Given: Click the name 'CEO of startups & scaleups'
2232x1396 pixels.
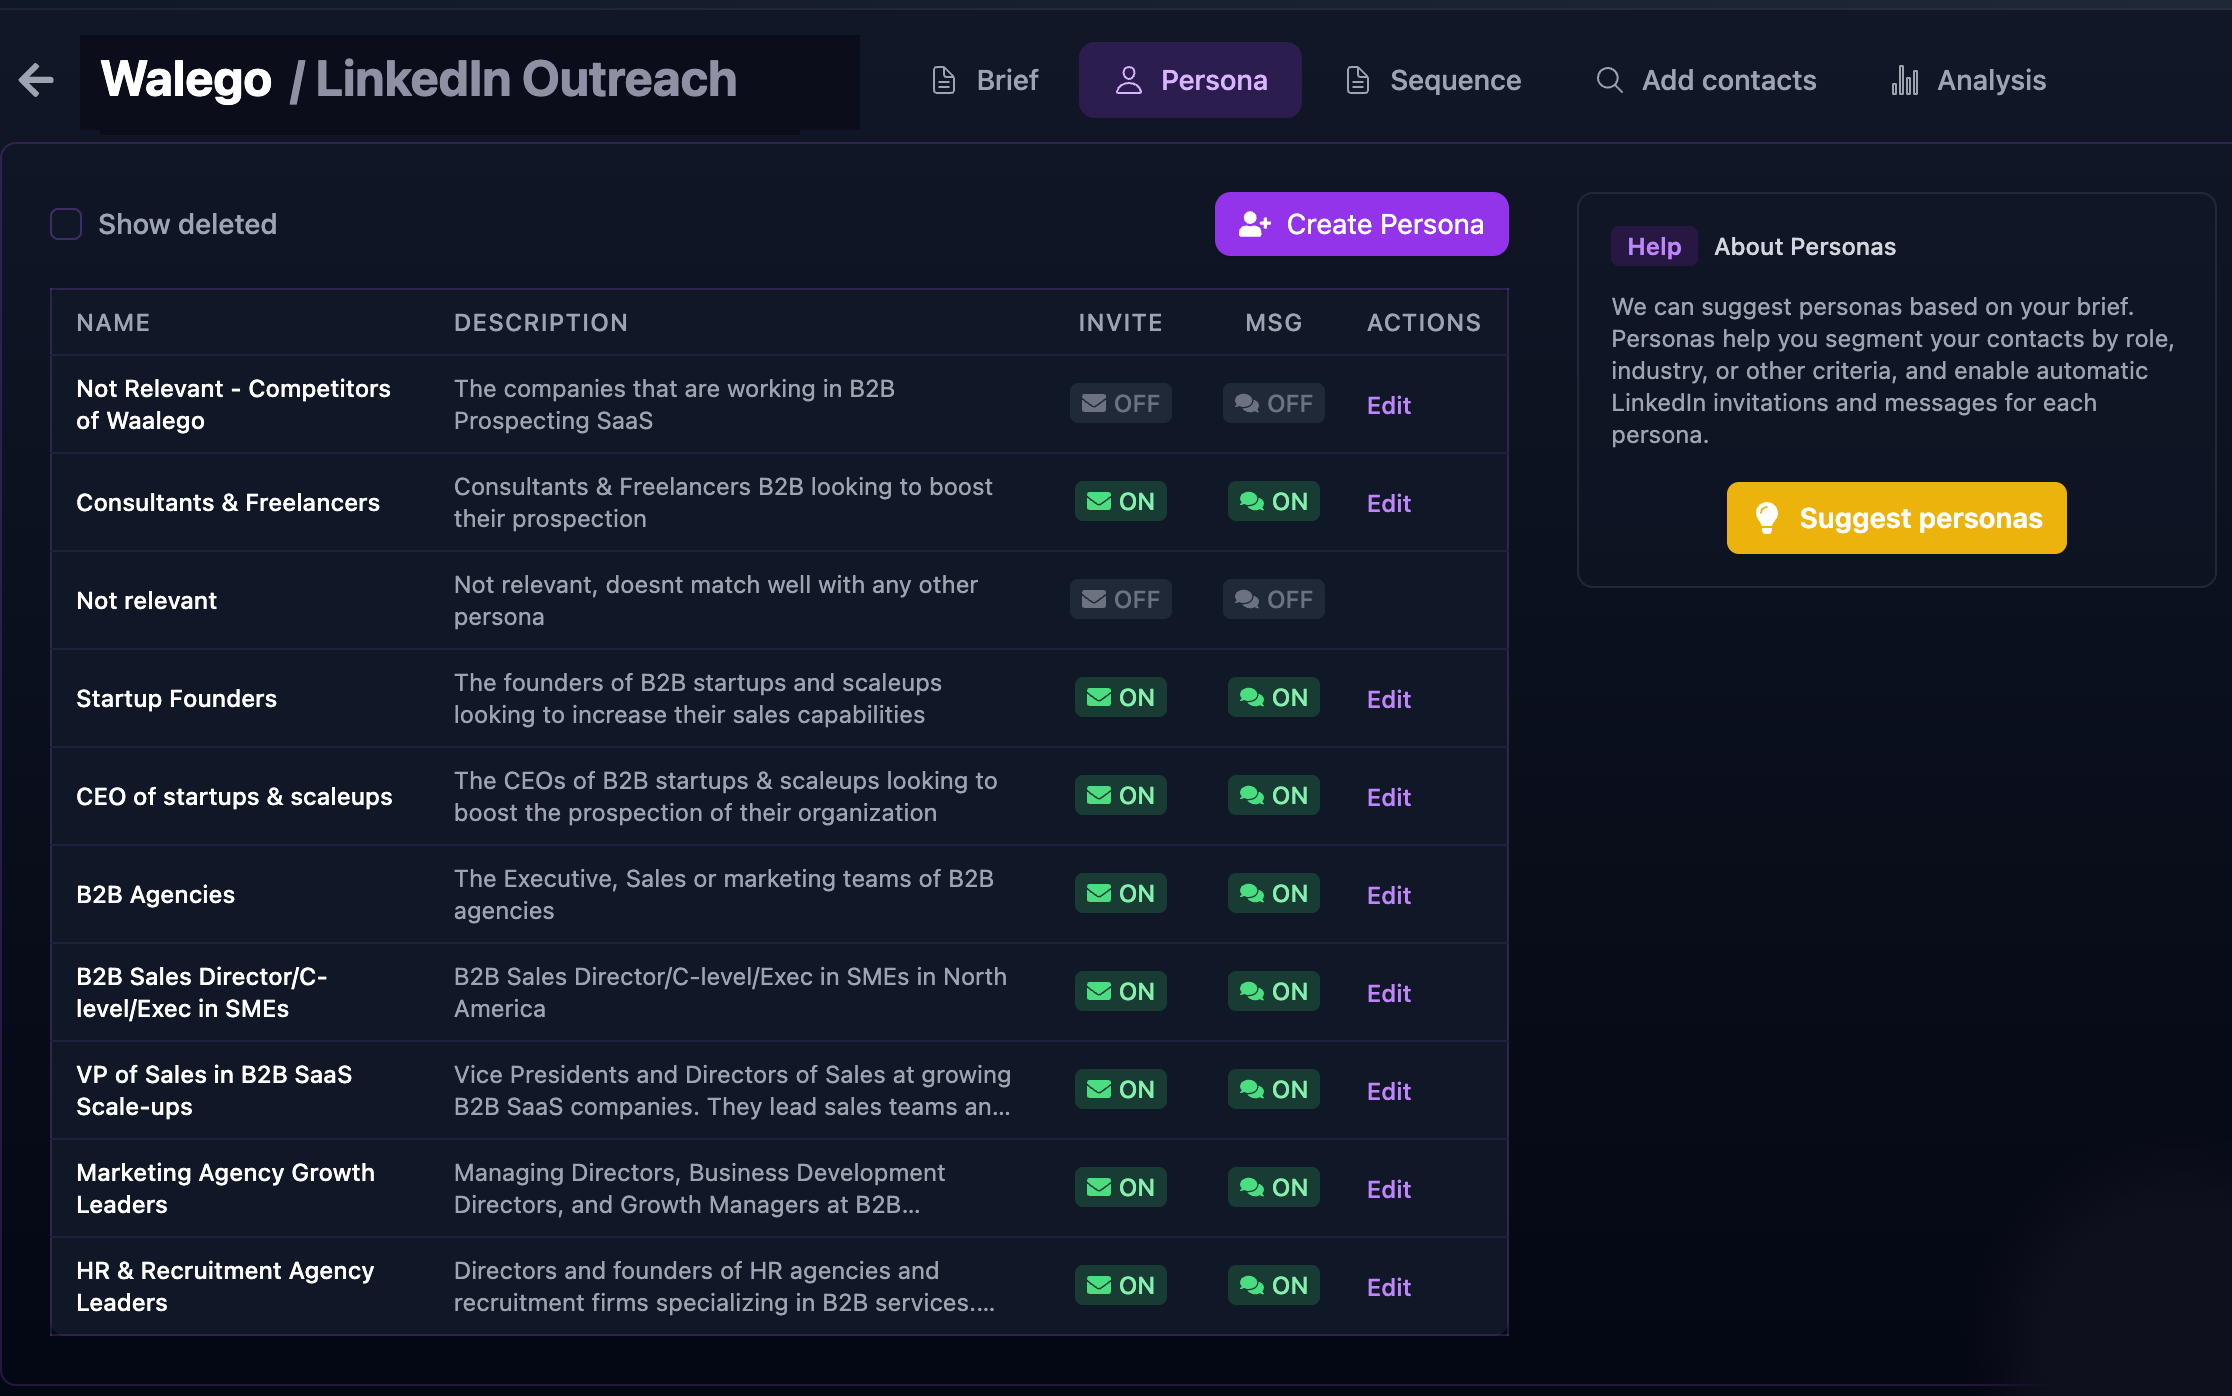Looking at the screenshot, I should 234,796.
